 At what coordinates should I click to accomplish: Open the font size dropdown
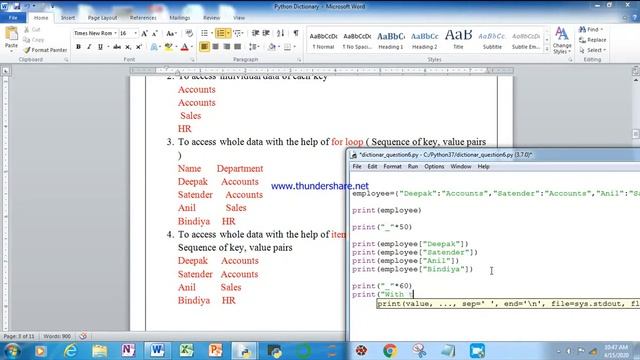coord(136,33)
